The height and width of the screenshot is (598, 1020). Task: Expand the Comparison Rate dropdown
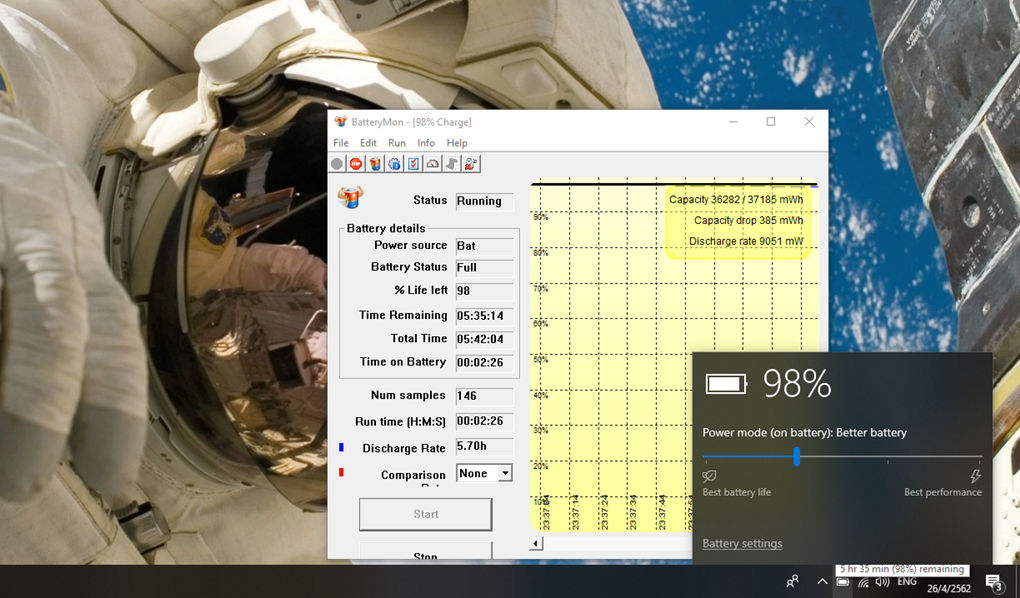505,473
